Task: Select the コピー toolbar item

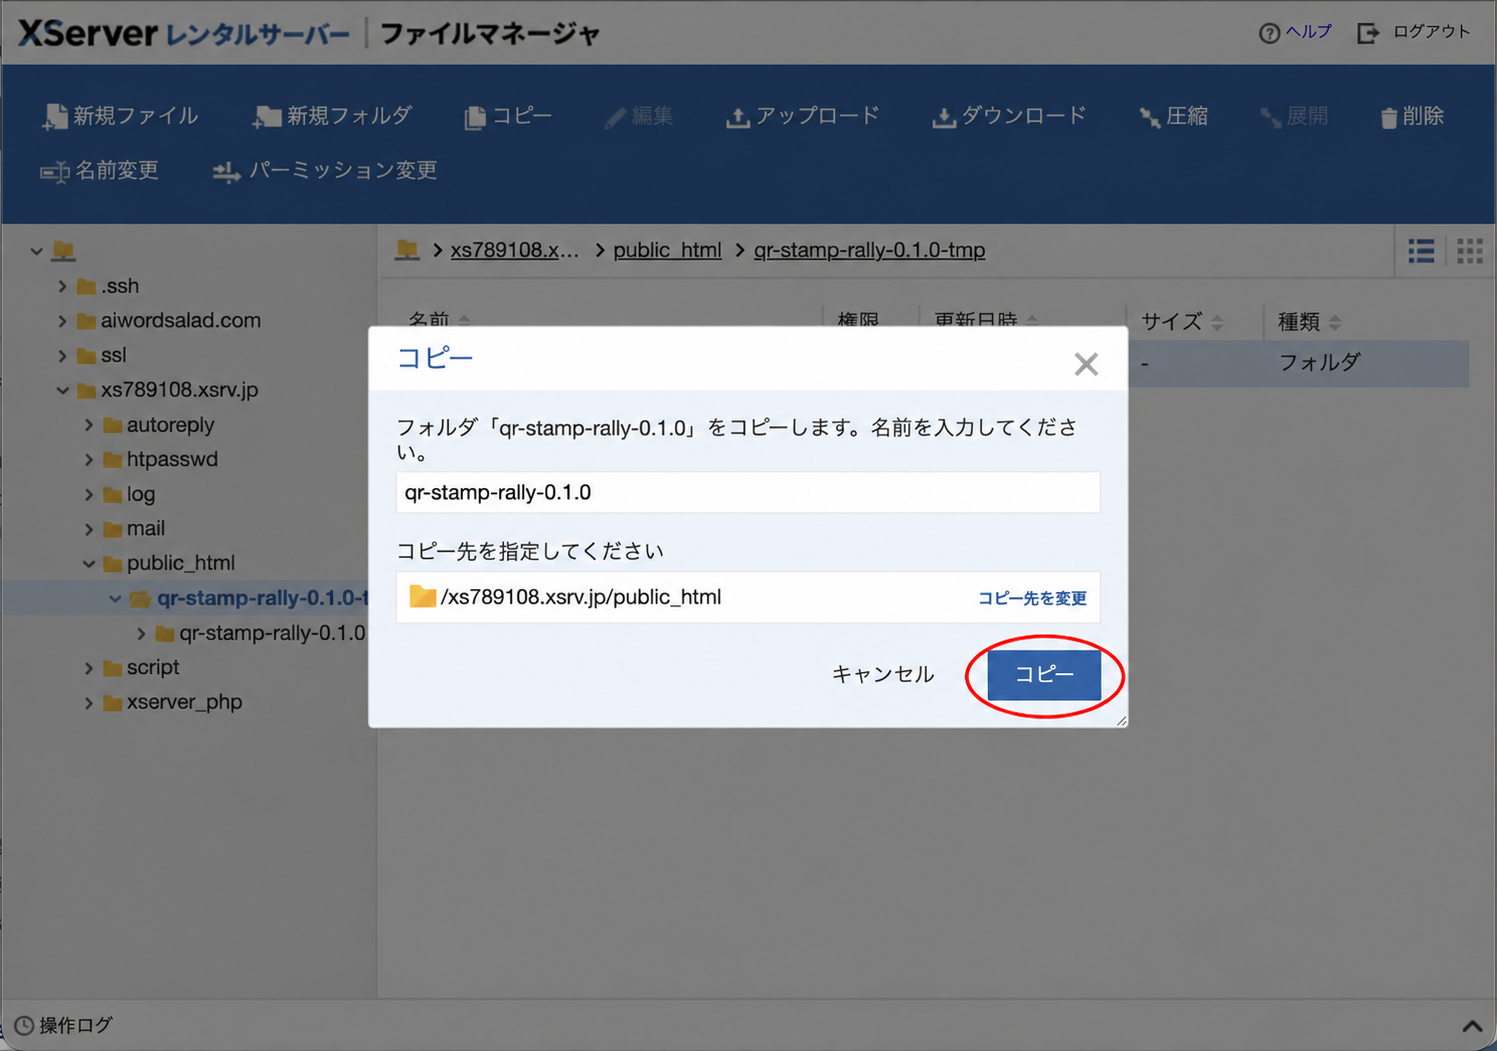Action: pyautogui.click(x=508, y=116)
